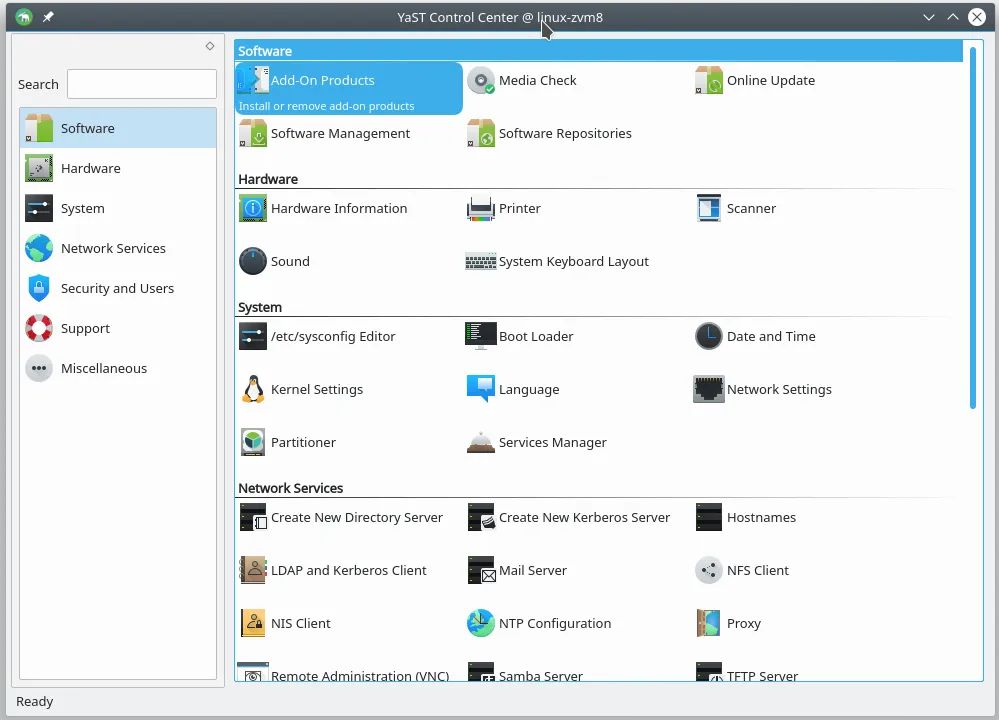Select the Support section
This screenshot has width=999, height=720.
coord(85,328)
